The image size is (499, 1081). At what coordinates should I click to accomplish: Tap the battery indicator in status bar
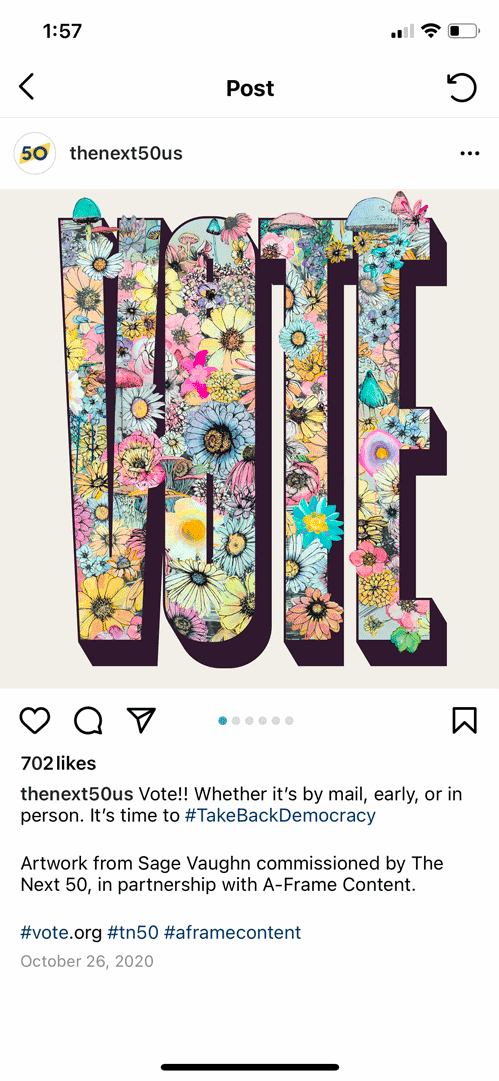[463, 31]
